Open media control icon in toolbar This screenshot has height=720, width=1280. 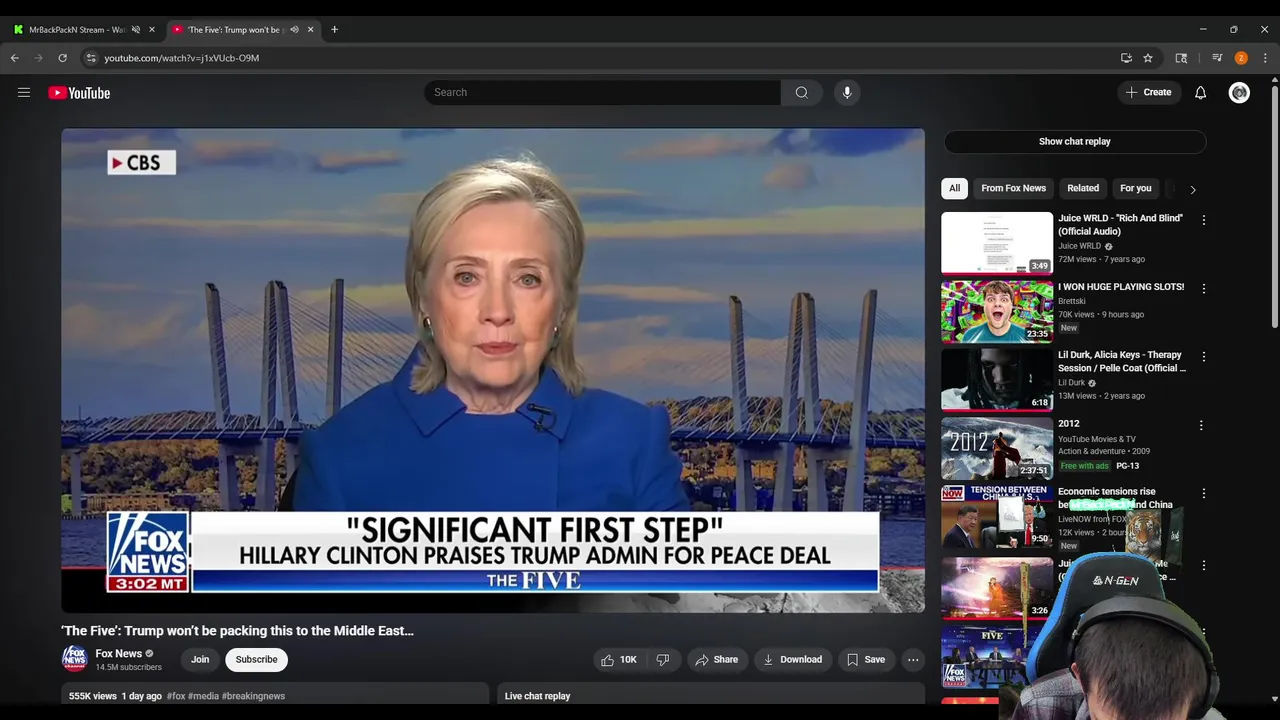[1217, 58]
